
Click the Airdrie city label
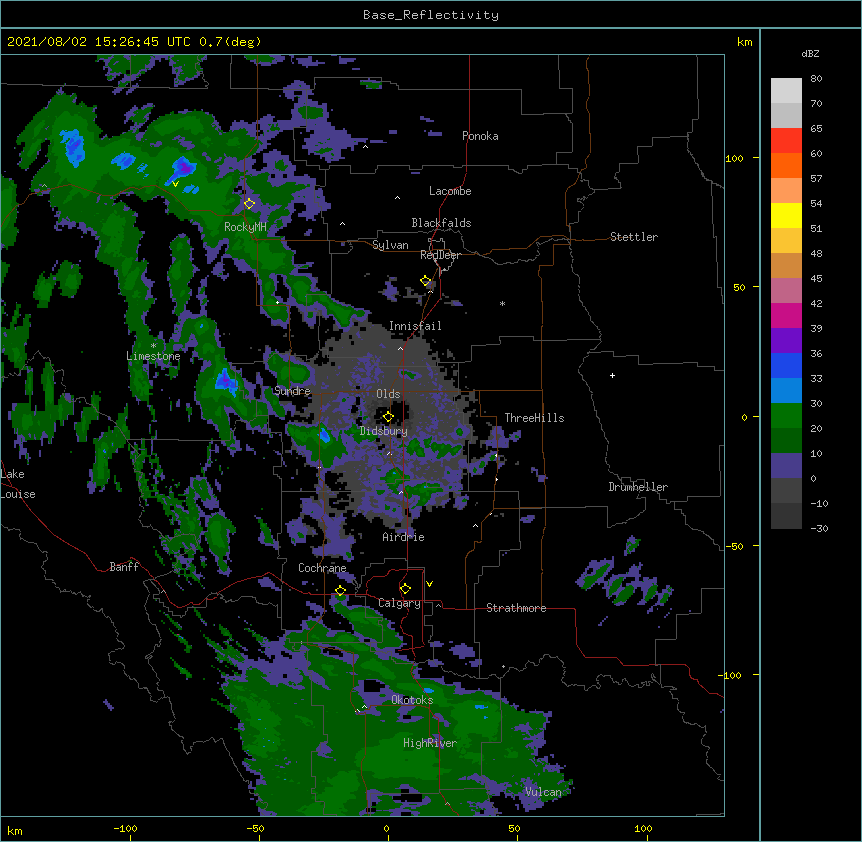(x=403, y=537)
